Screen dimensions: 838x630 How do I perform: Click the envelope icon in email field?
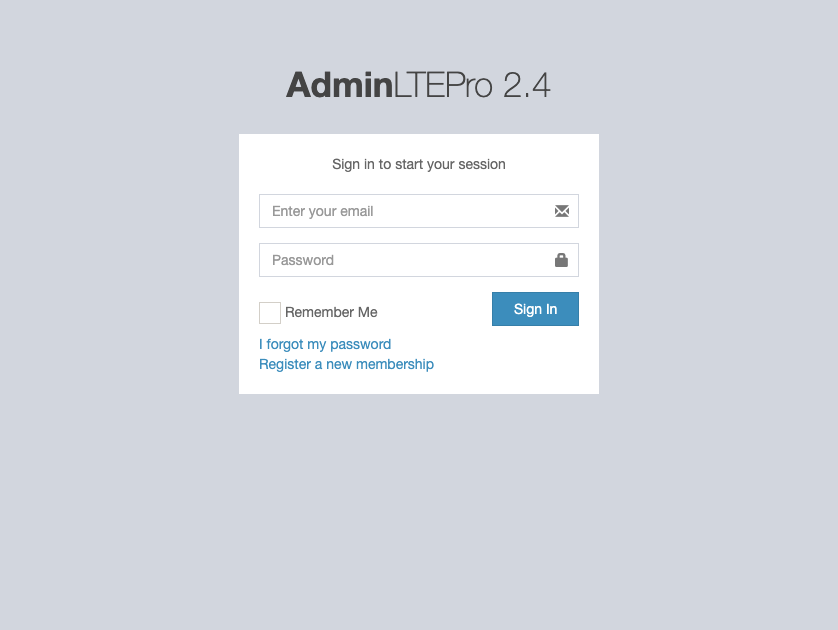[562, 211]
